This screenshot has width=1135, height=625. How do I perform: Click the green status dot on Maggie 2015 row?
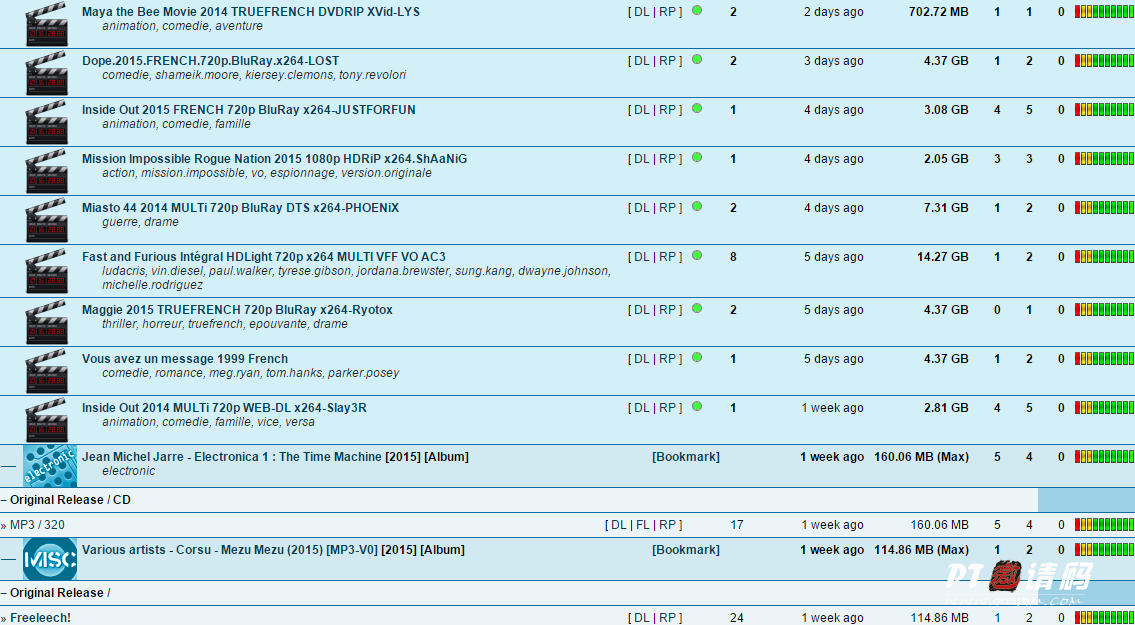tap(697, 309)
